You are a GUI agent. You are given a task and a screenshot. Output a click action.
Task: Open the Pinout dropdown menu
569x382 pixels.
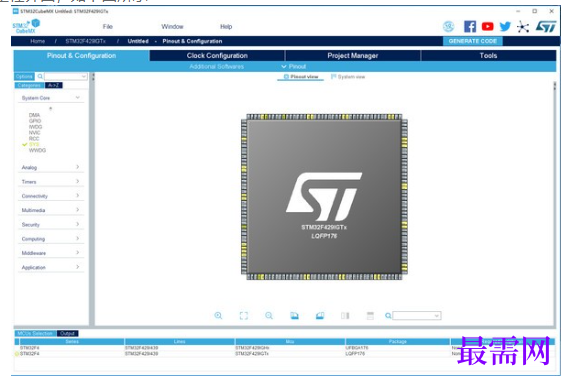(x=294, y=66)
